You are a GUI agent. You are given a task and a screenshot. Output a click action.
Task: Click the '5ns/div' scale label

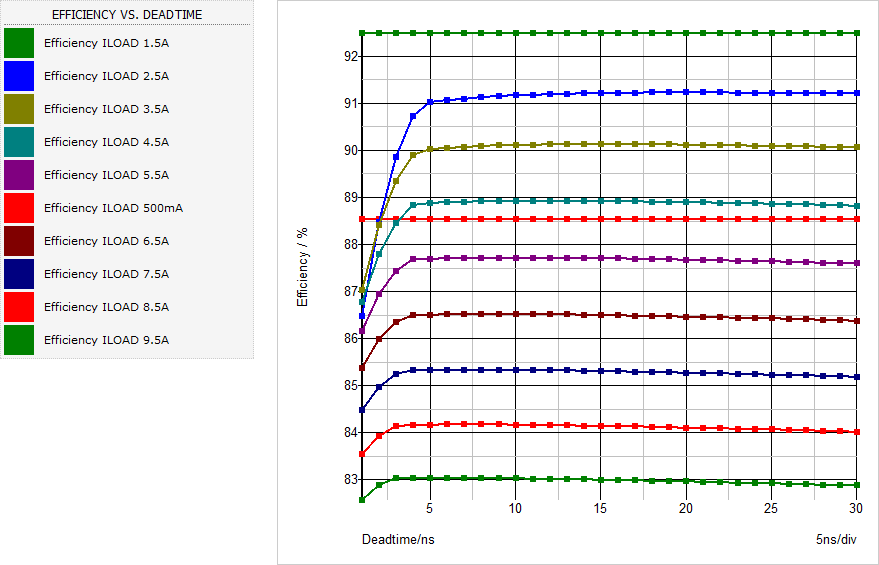pyautogui.click(x=836, y=539)
